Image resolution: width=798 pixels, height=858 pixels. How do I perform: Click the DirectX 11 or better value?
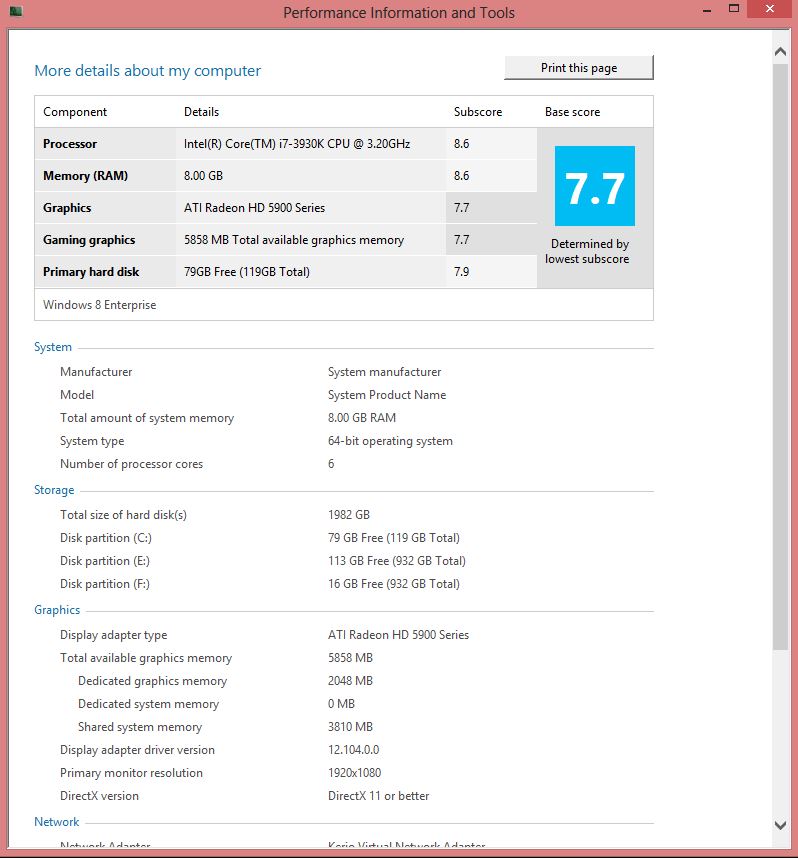coord(378,796)
